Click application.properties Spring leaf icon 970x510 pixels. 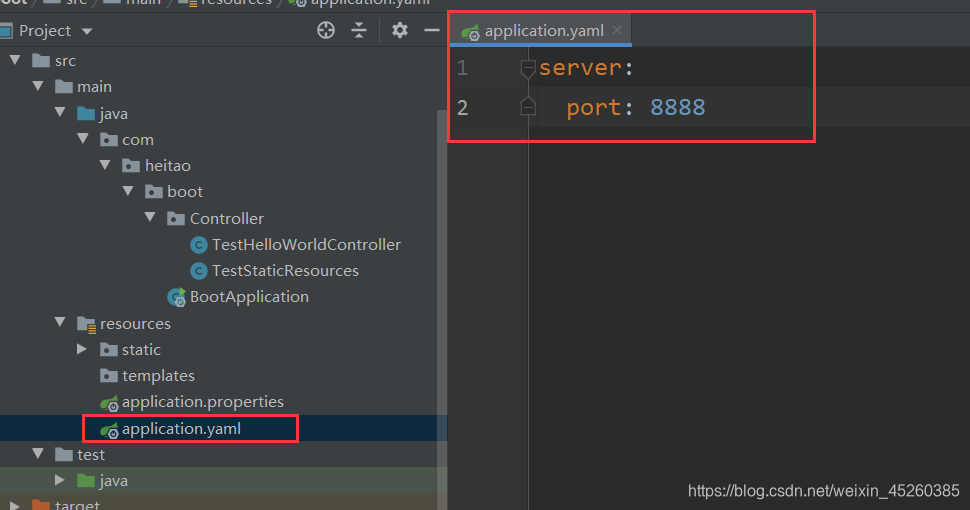click(x=109, y=403)
